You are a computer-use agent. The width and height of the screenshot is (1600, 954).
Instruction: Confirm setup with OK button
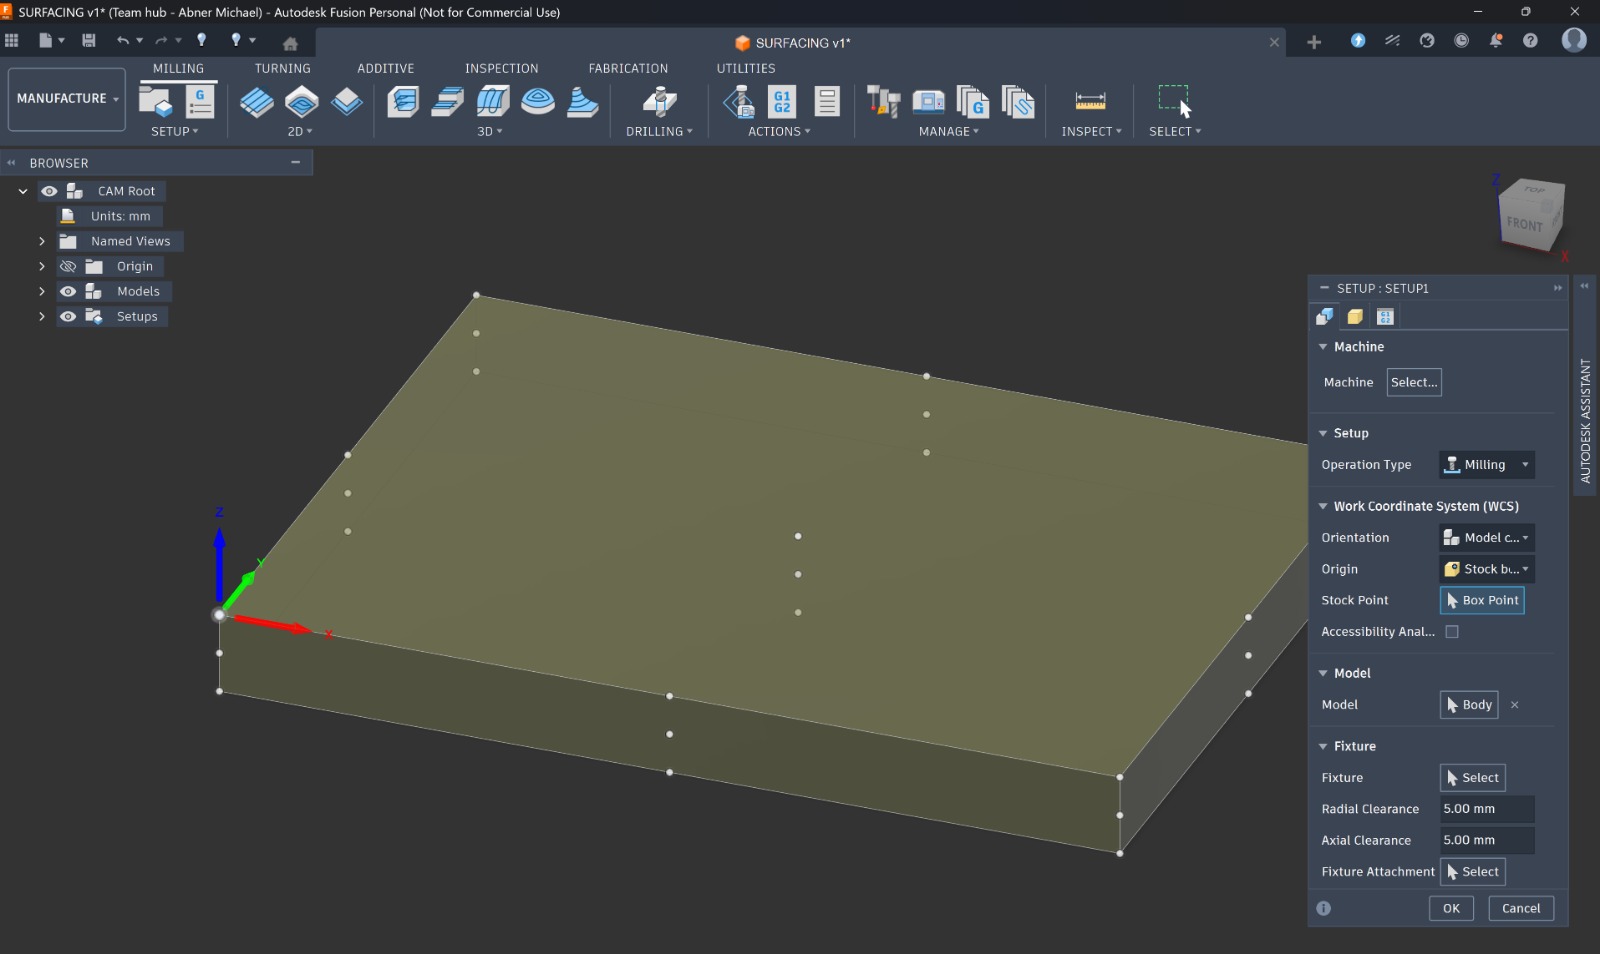click(x=1451, y=908)
